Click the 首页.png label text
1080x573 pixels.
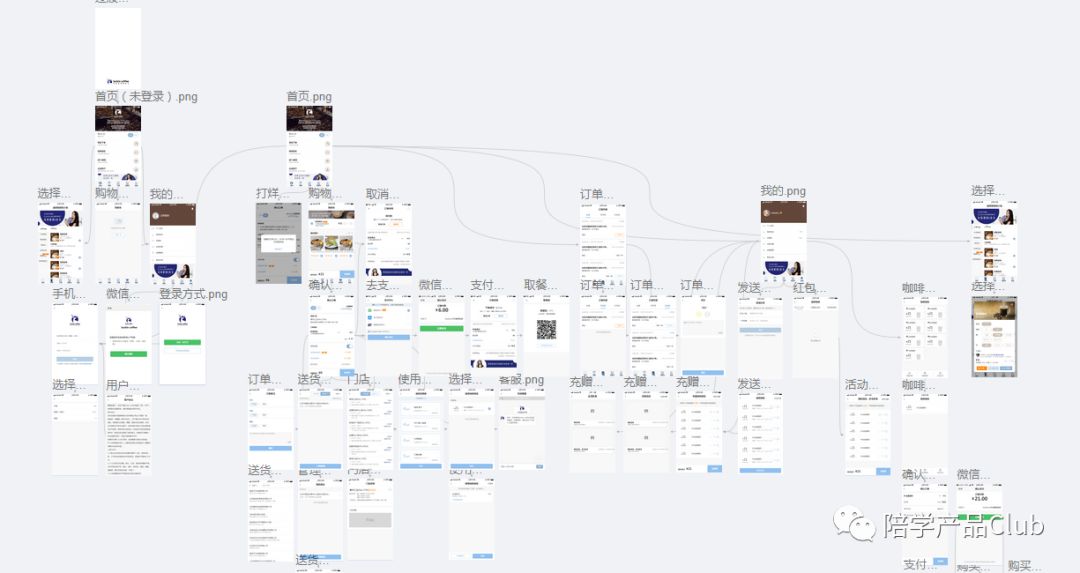point(309,96)
